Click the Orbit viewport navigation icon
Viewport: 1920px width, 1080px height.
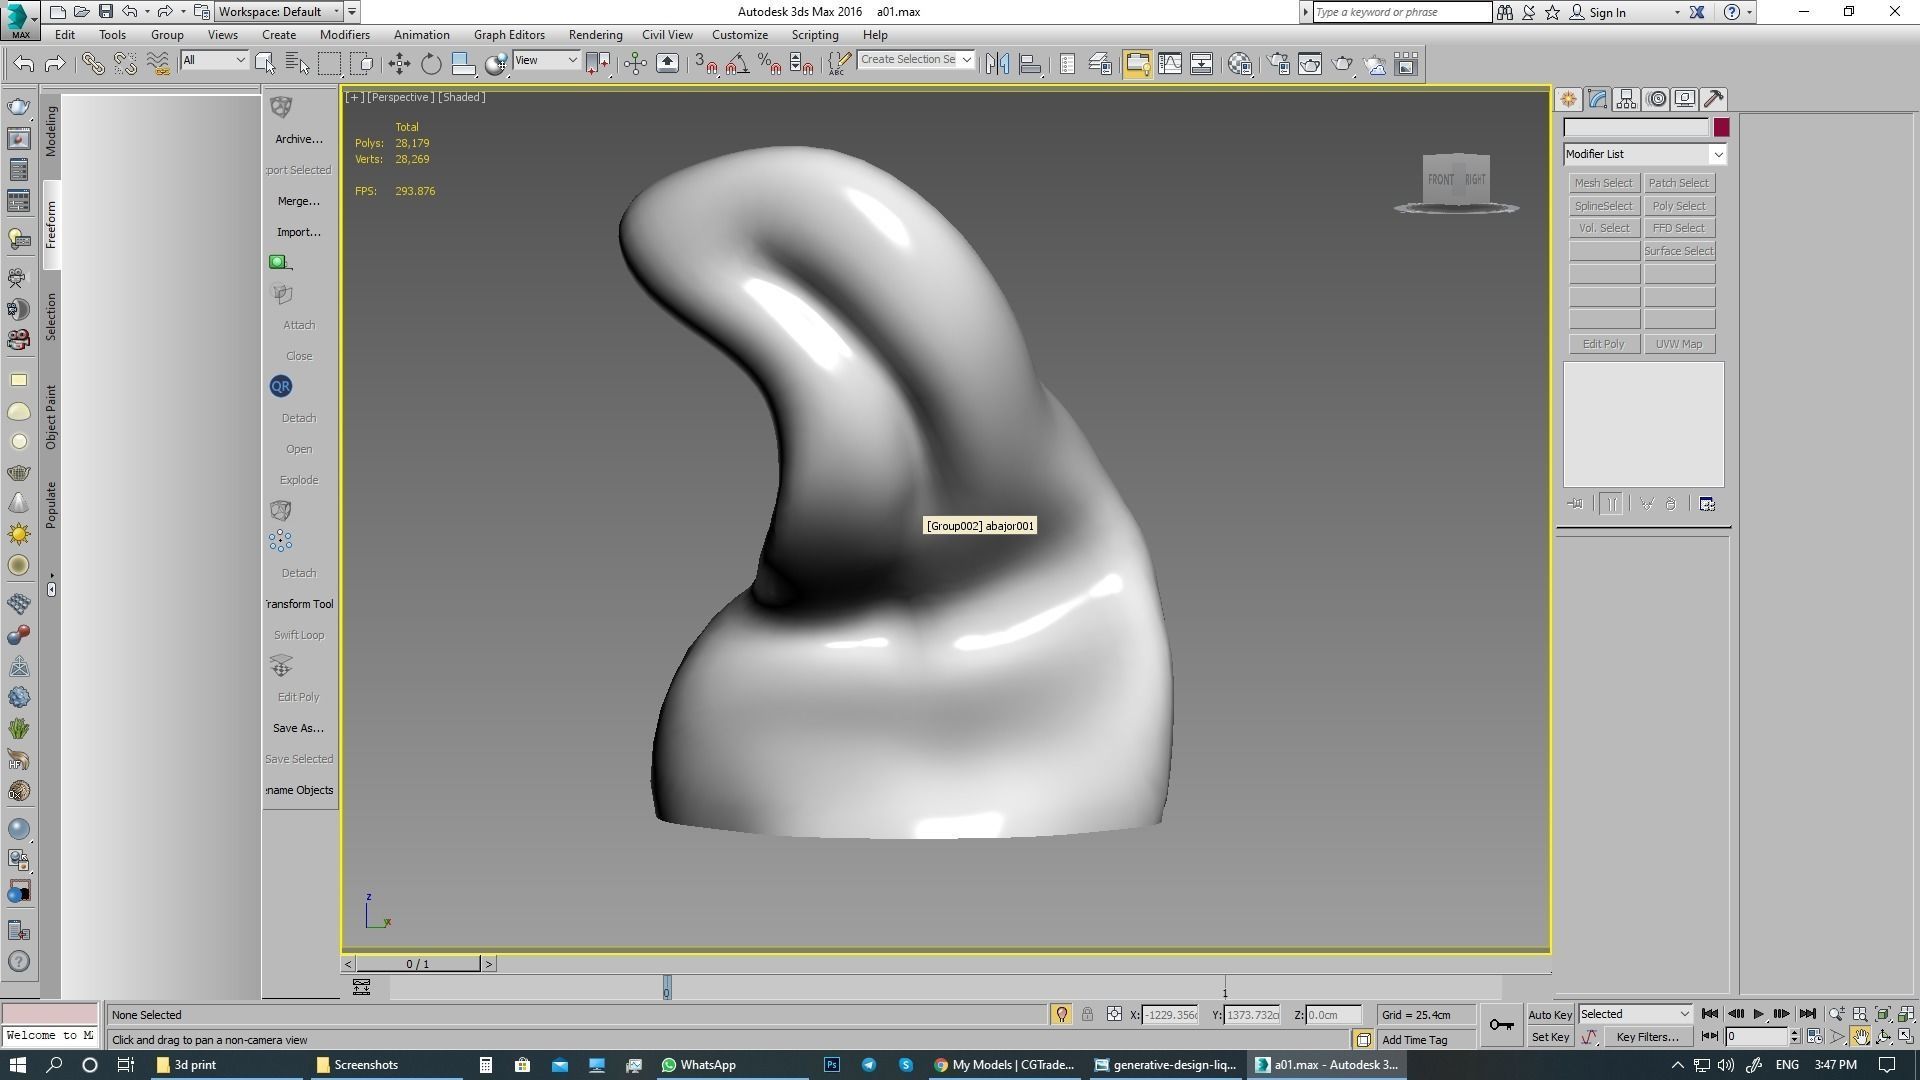click(1883, 1037)
